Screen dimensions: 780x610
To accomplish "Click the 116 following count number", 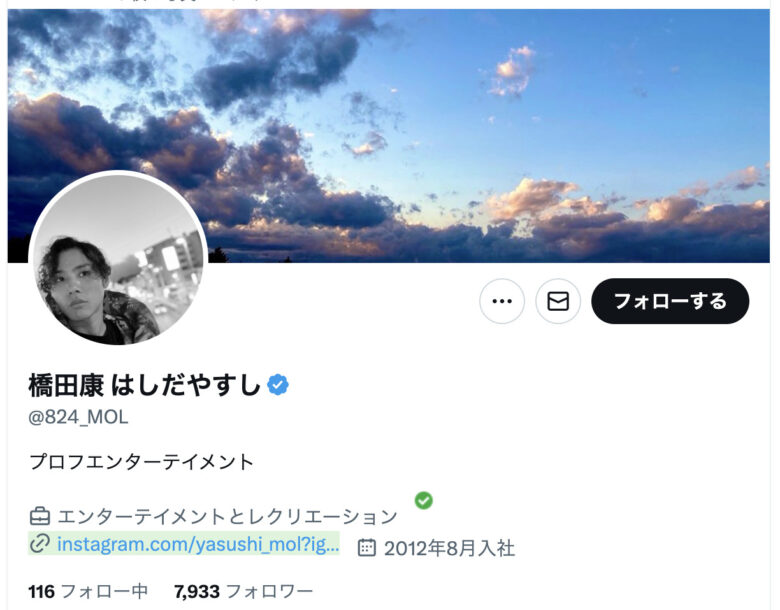I will 41,591.
